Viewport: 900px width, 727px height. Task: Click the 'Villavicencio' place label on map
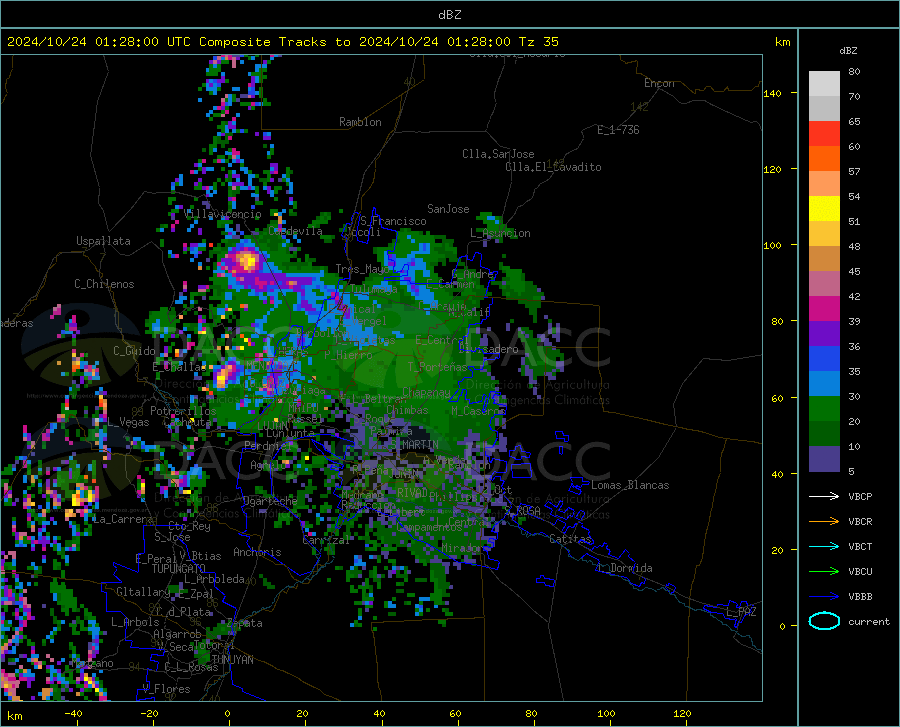coord(223,214)
